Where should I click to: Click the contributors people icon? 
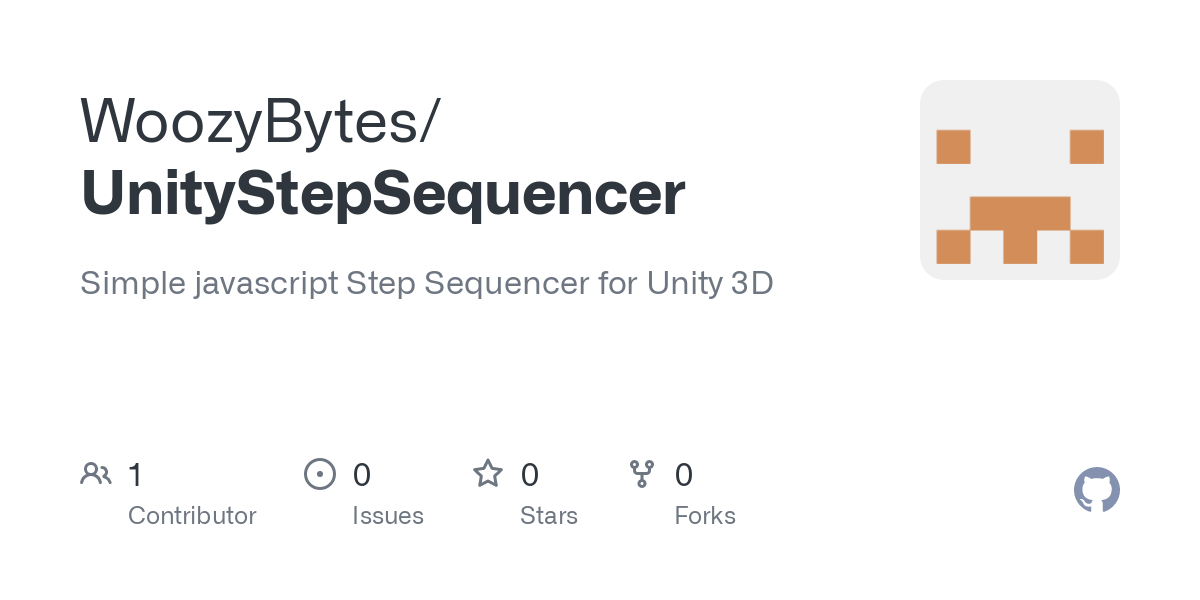[96, 474]
